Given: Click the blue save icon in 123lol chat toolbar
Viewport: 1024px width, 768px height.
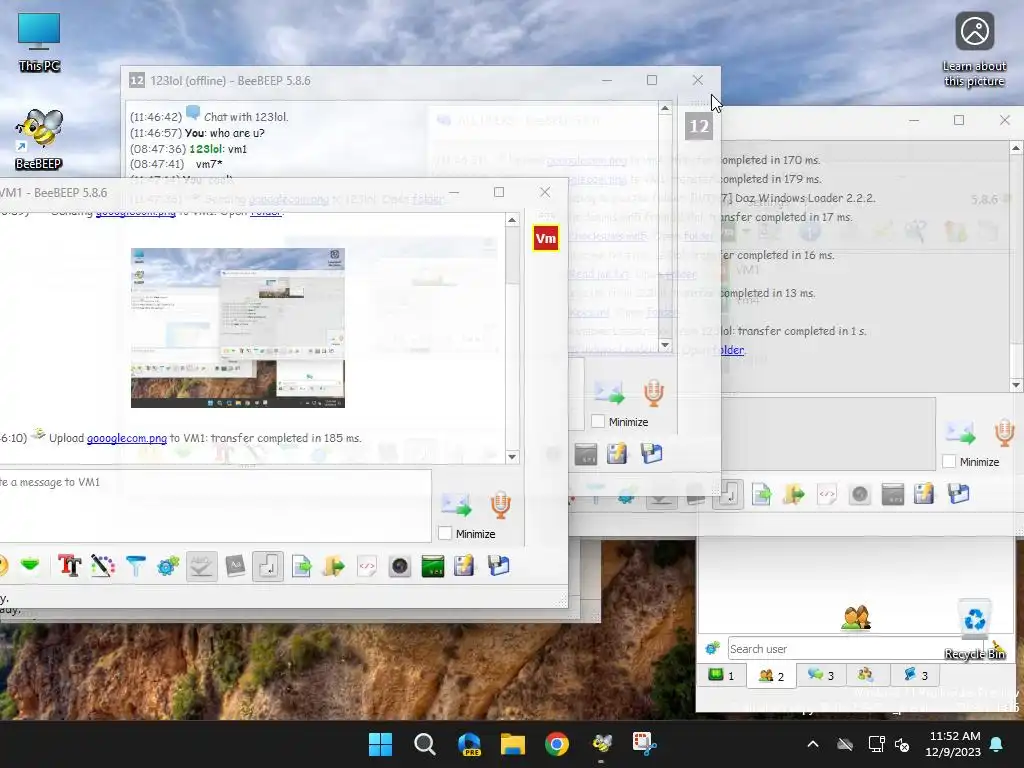Looking at the screenshot, I should tap(651, 454).
